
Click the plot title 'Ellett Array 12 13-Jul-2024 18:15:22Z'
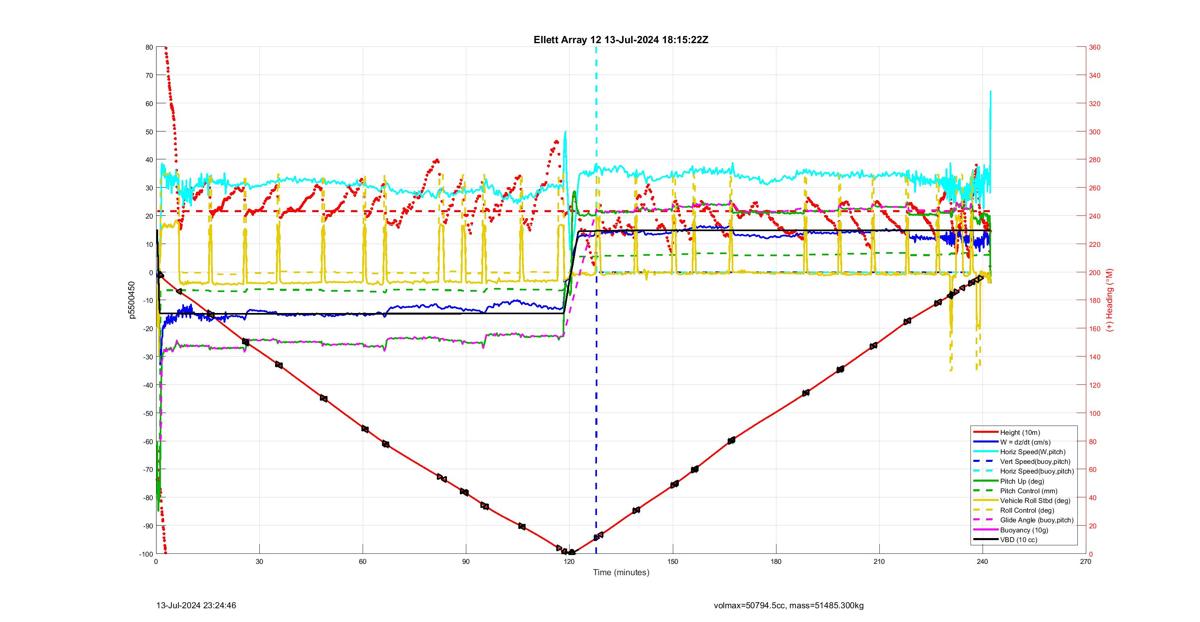(621, 39)
